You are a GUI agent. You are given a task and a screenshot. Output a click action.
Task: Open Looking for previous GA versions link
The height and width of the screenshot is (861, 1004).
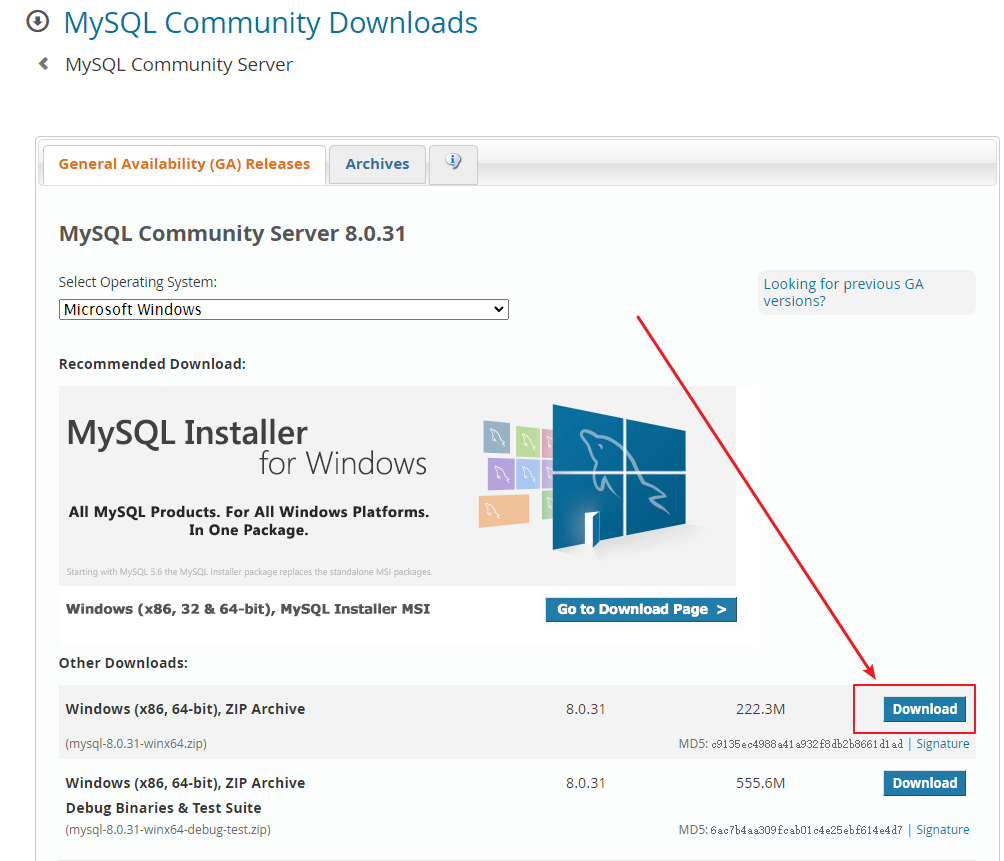pos(843,293)
